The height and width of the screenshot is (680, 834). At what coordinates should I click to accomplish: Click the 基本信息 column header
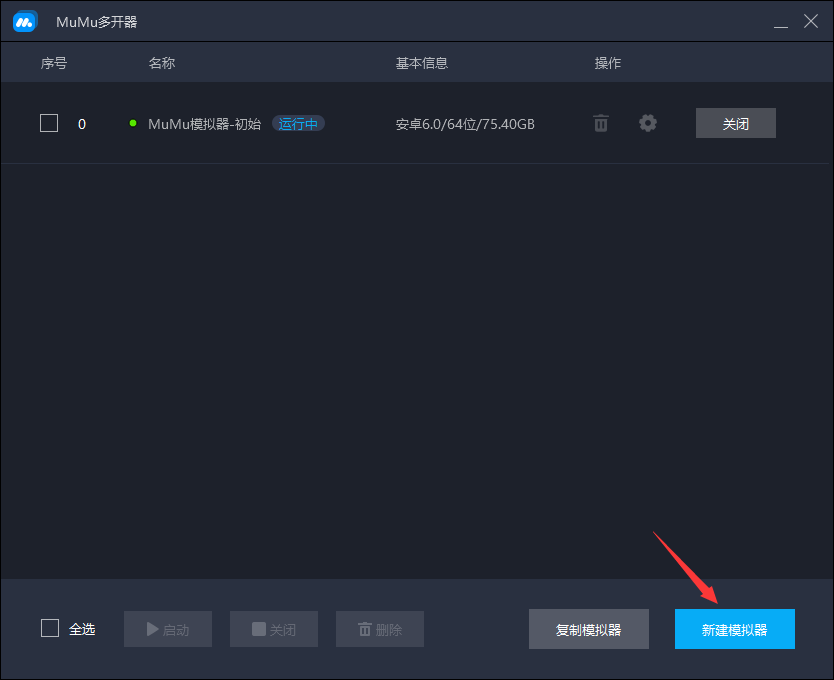(422, 62)
